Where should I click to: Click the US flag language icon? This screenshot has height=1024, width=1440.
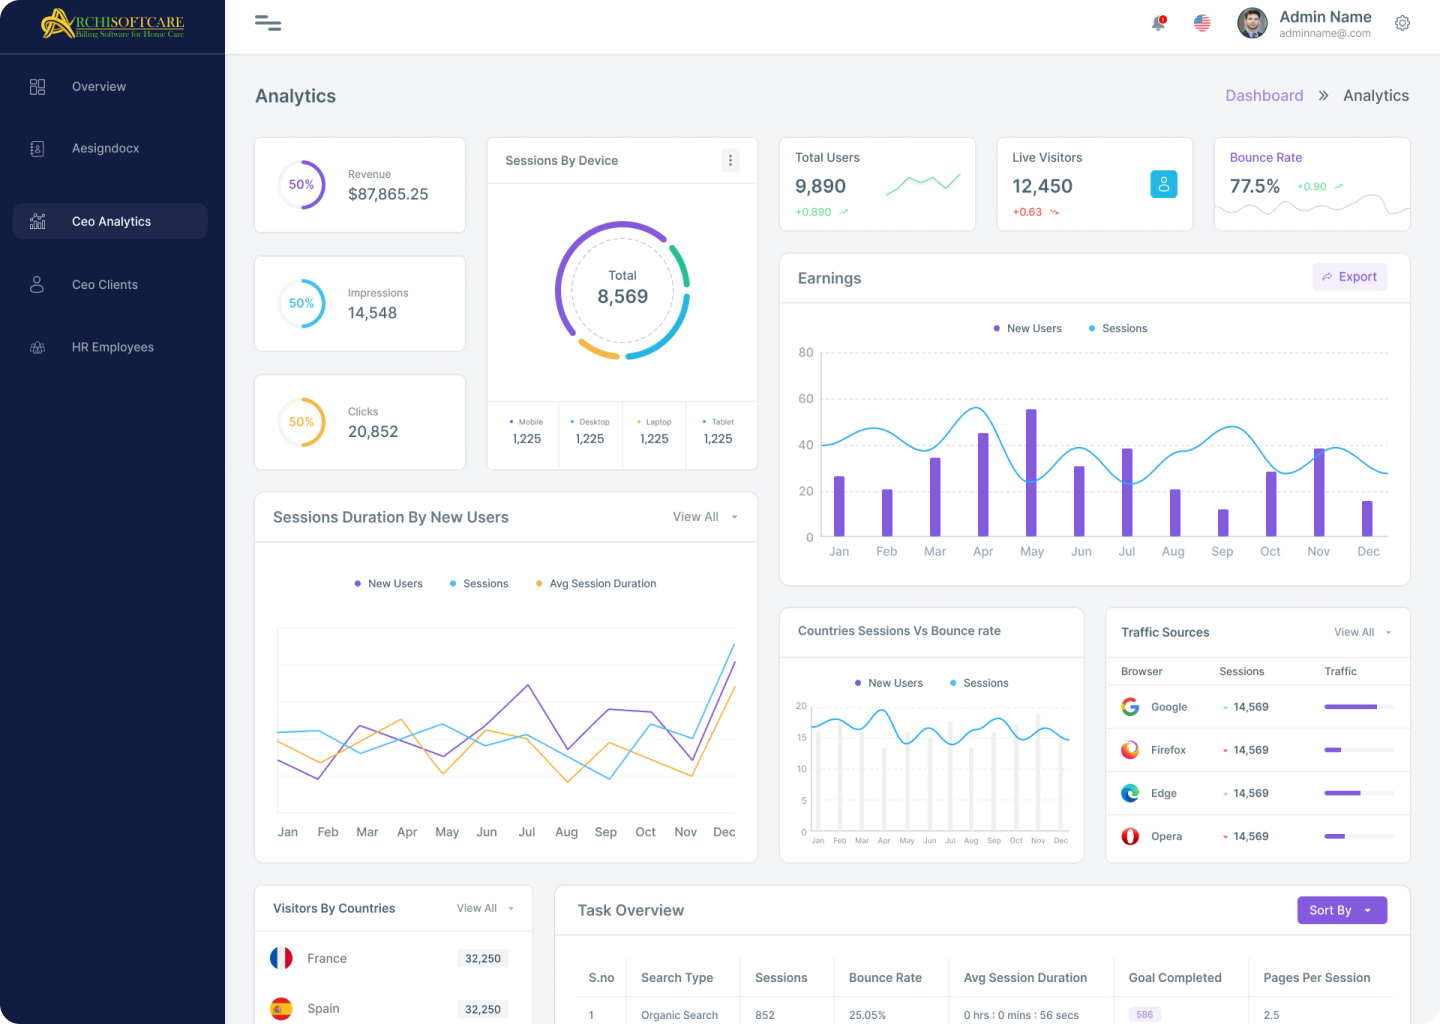pyautogui.click(x=1202, y=23)
